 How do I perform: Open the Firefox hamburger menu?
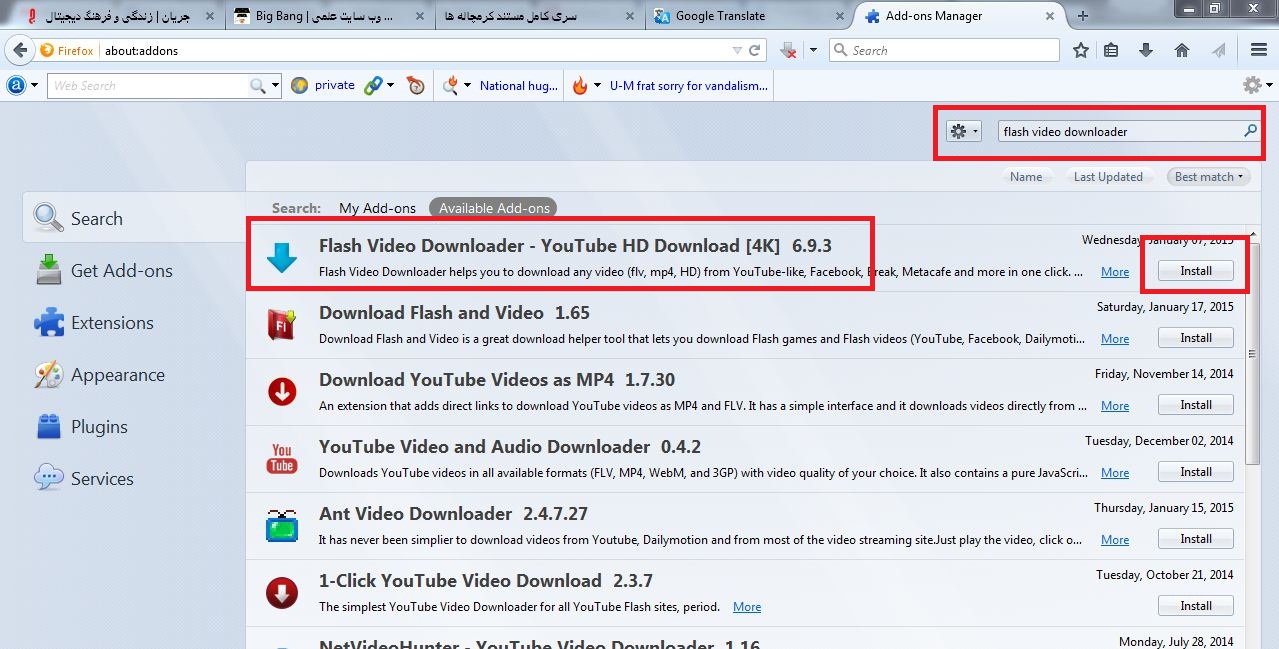1259,50
